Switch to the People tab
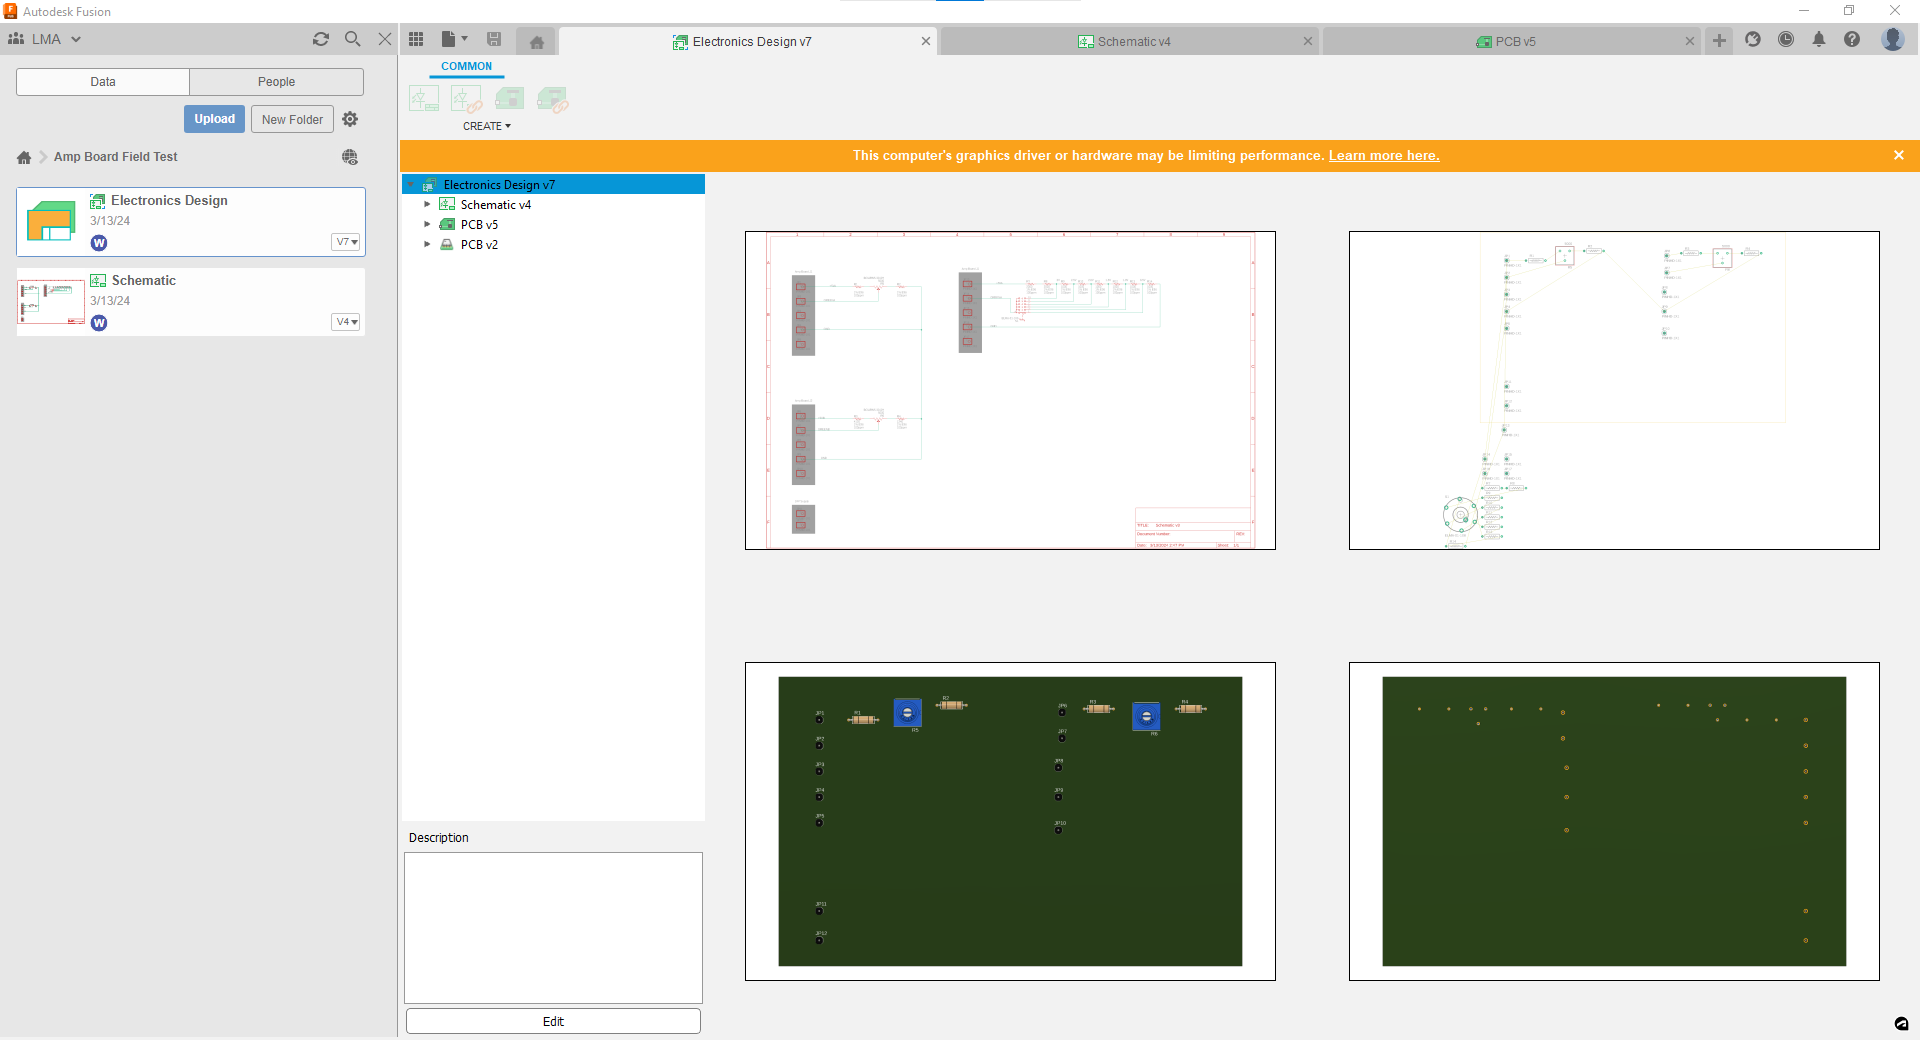 pyautogui.click(x=276, y=81)
